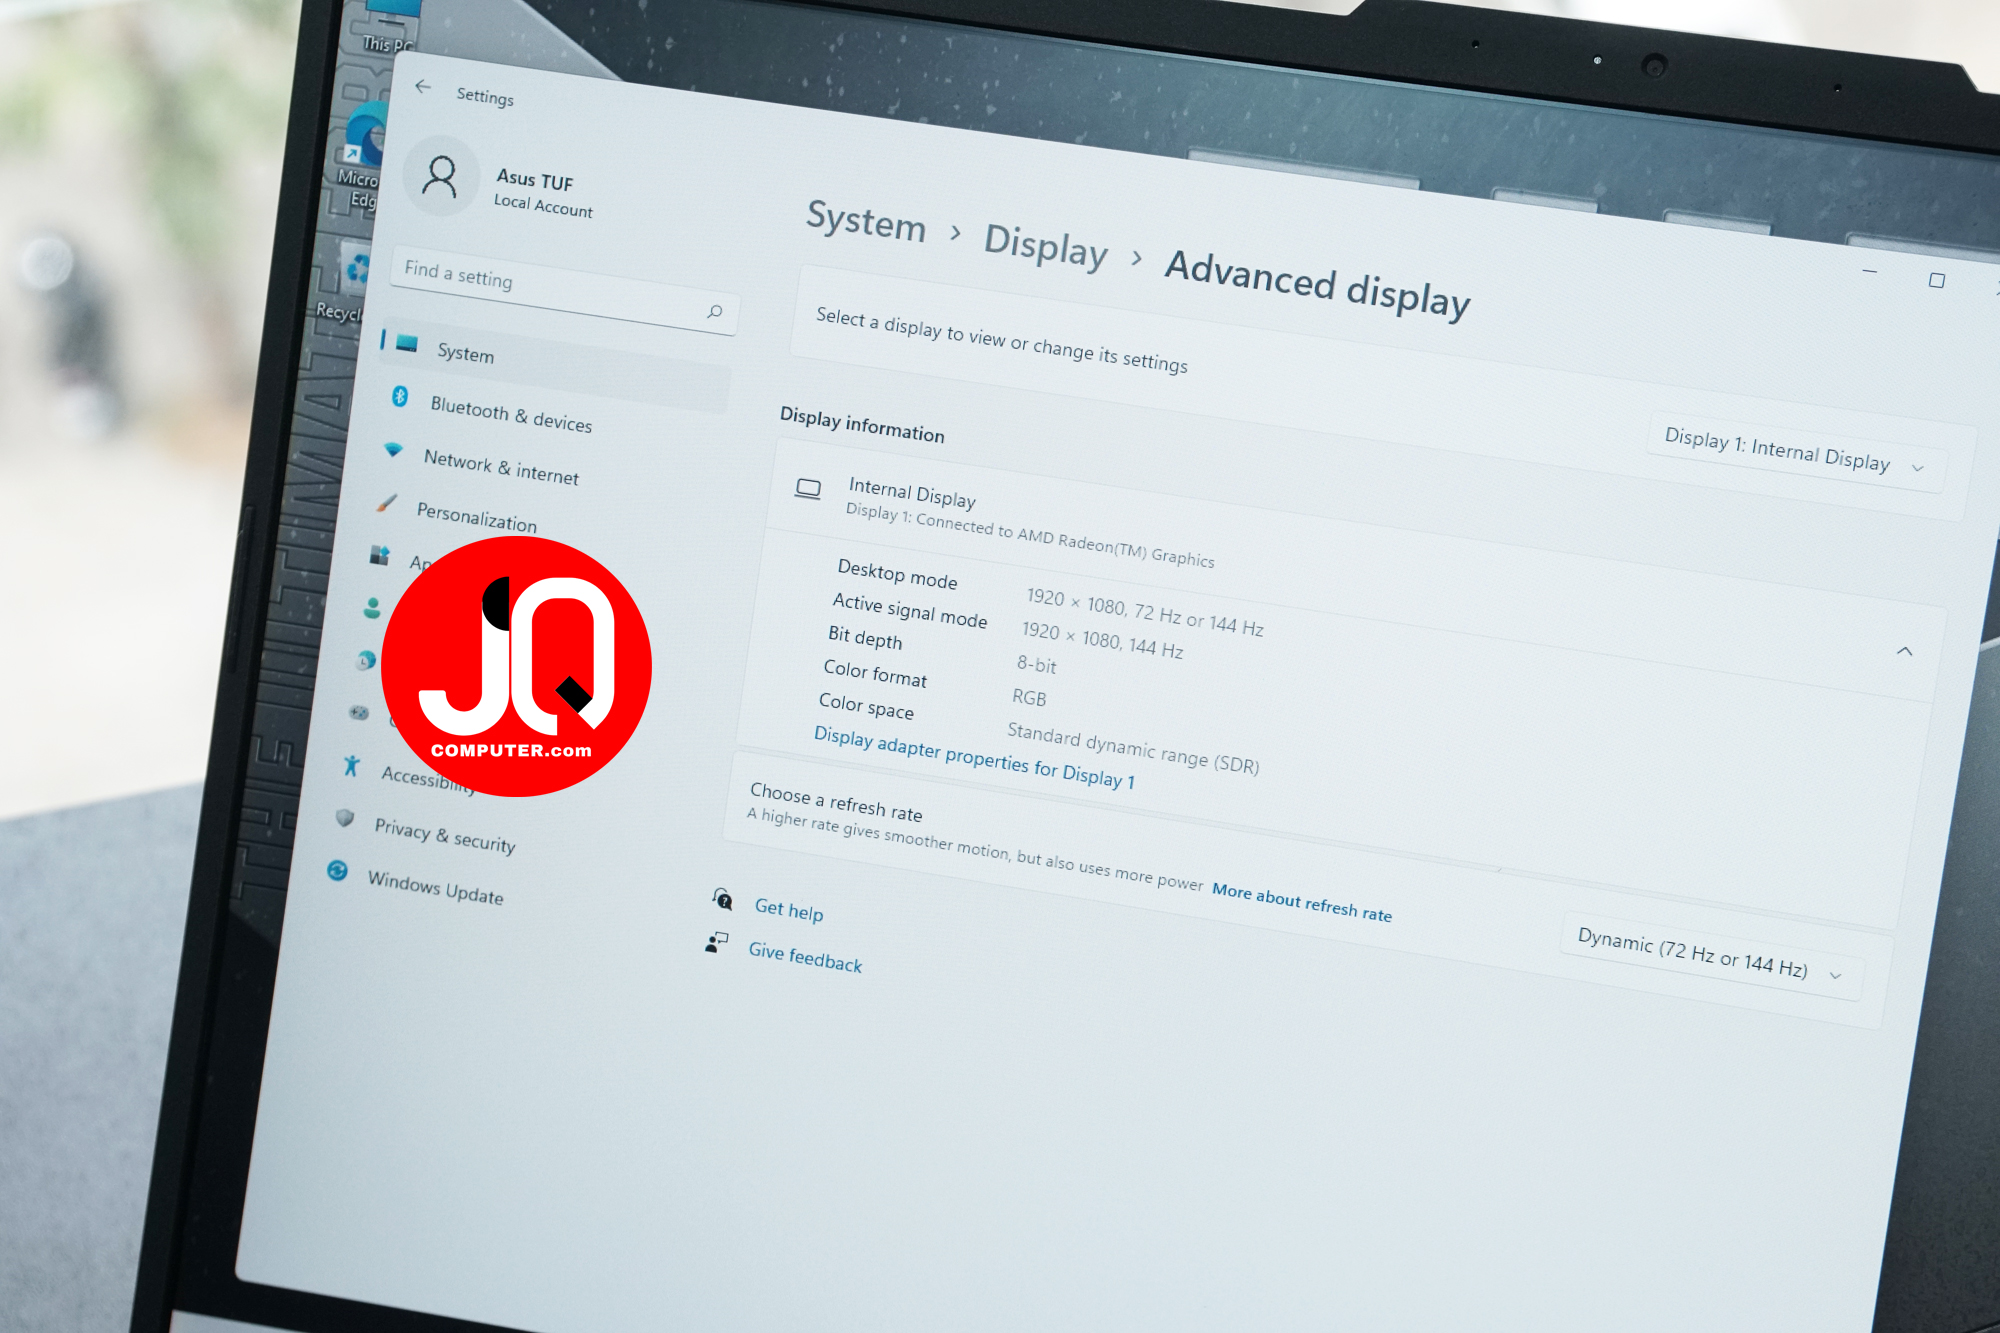
Task: Click the Bluetooth icon in sidebar
Action: (x=400, y=397)
